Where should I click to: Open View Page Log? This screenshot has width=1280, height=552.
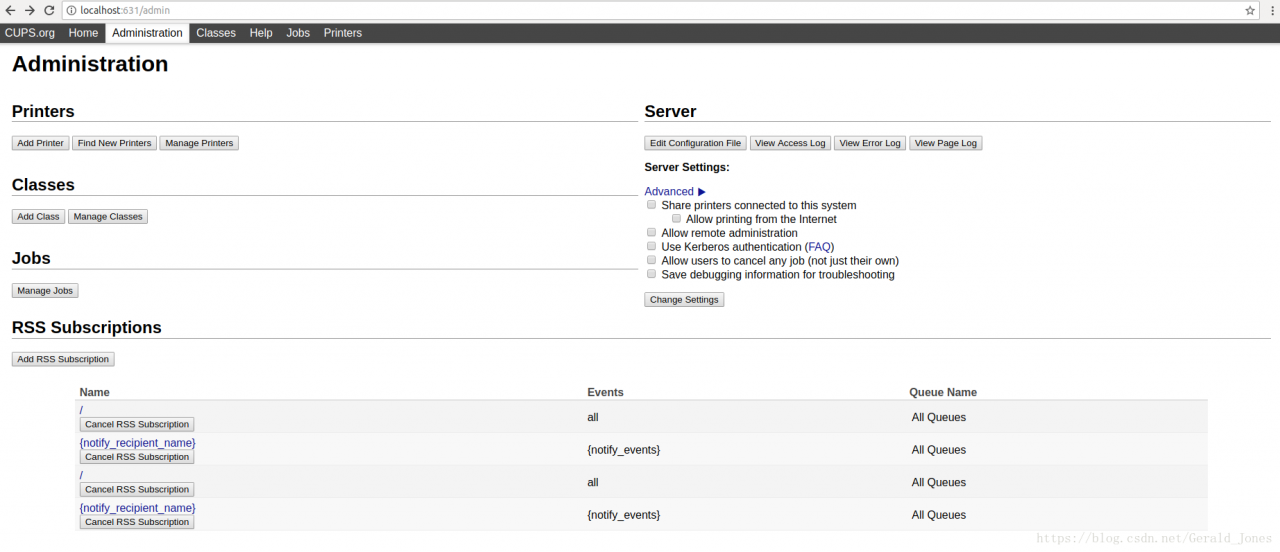[x=946, y=143]
